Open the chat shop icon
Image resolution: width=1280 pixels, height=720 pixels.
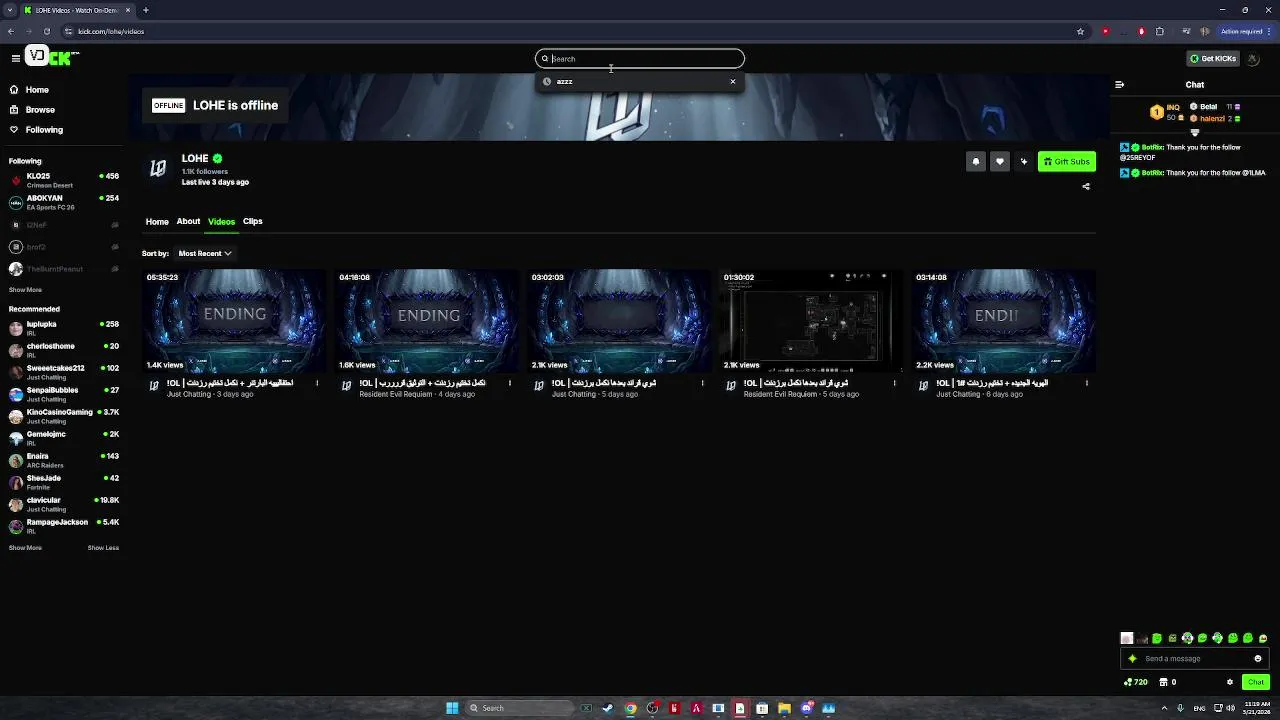[x=1164, y=682]
